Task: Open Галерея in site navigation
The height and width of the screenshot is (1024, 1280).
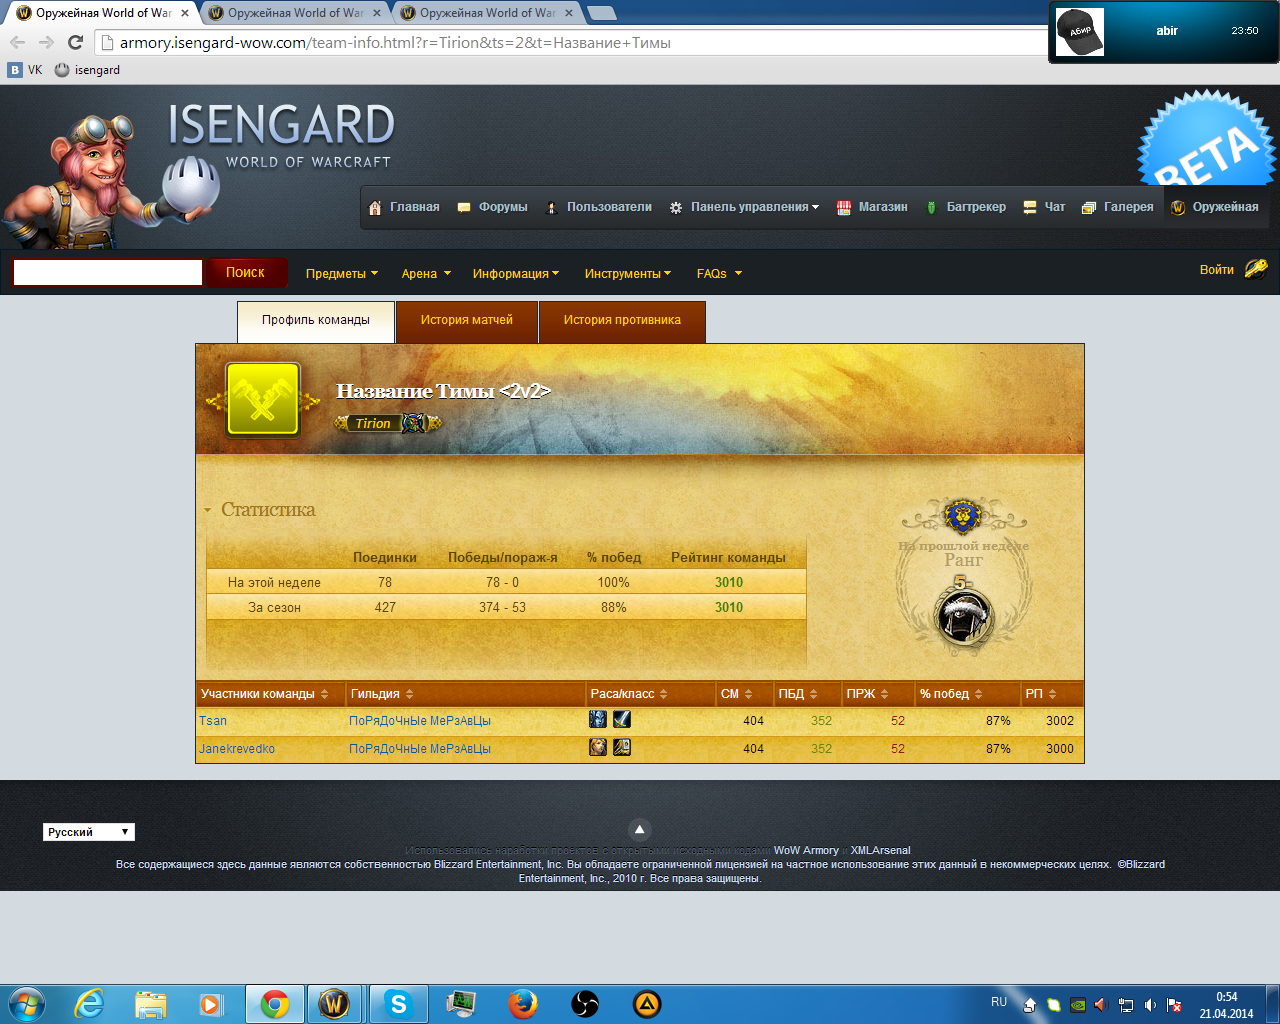Action: [x=1118, y=207]
